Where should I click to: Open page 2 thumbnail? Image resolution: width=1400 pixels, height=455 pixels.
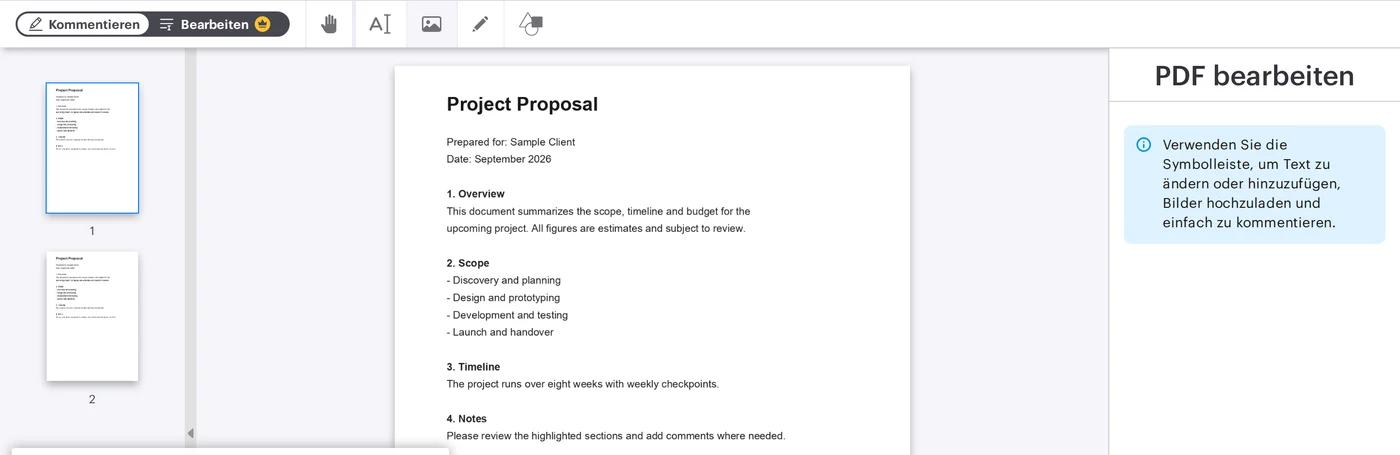coord(92,316)
